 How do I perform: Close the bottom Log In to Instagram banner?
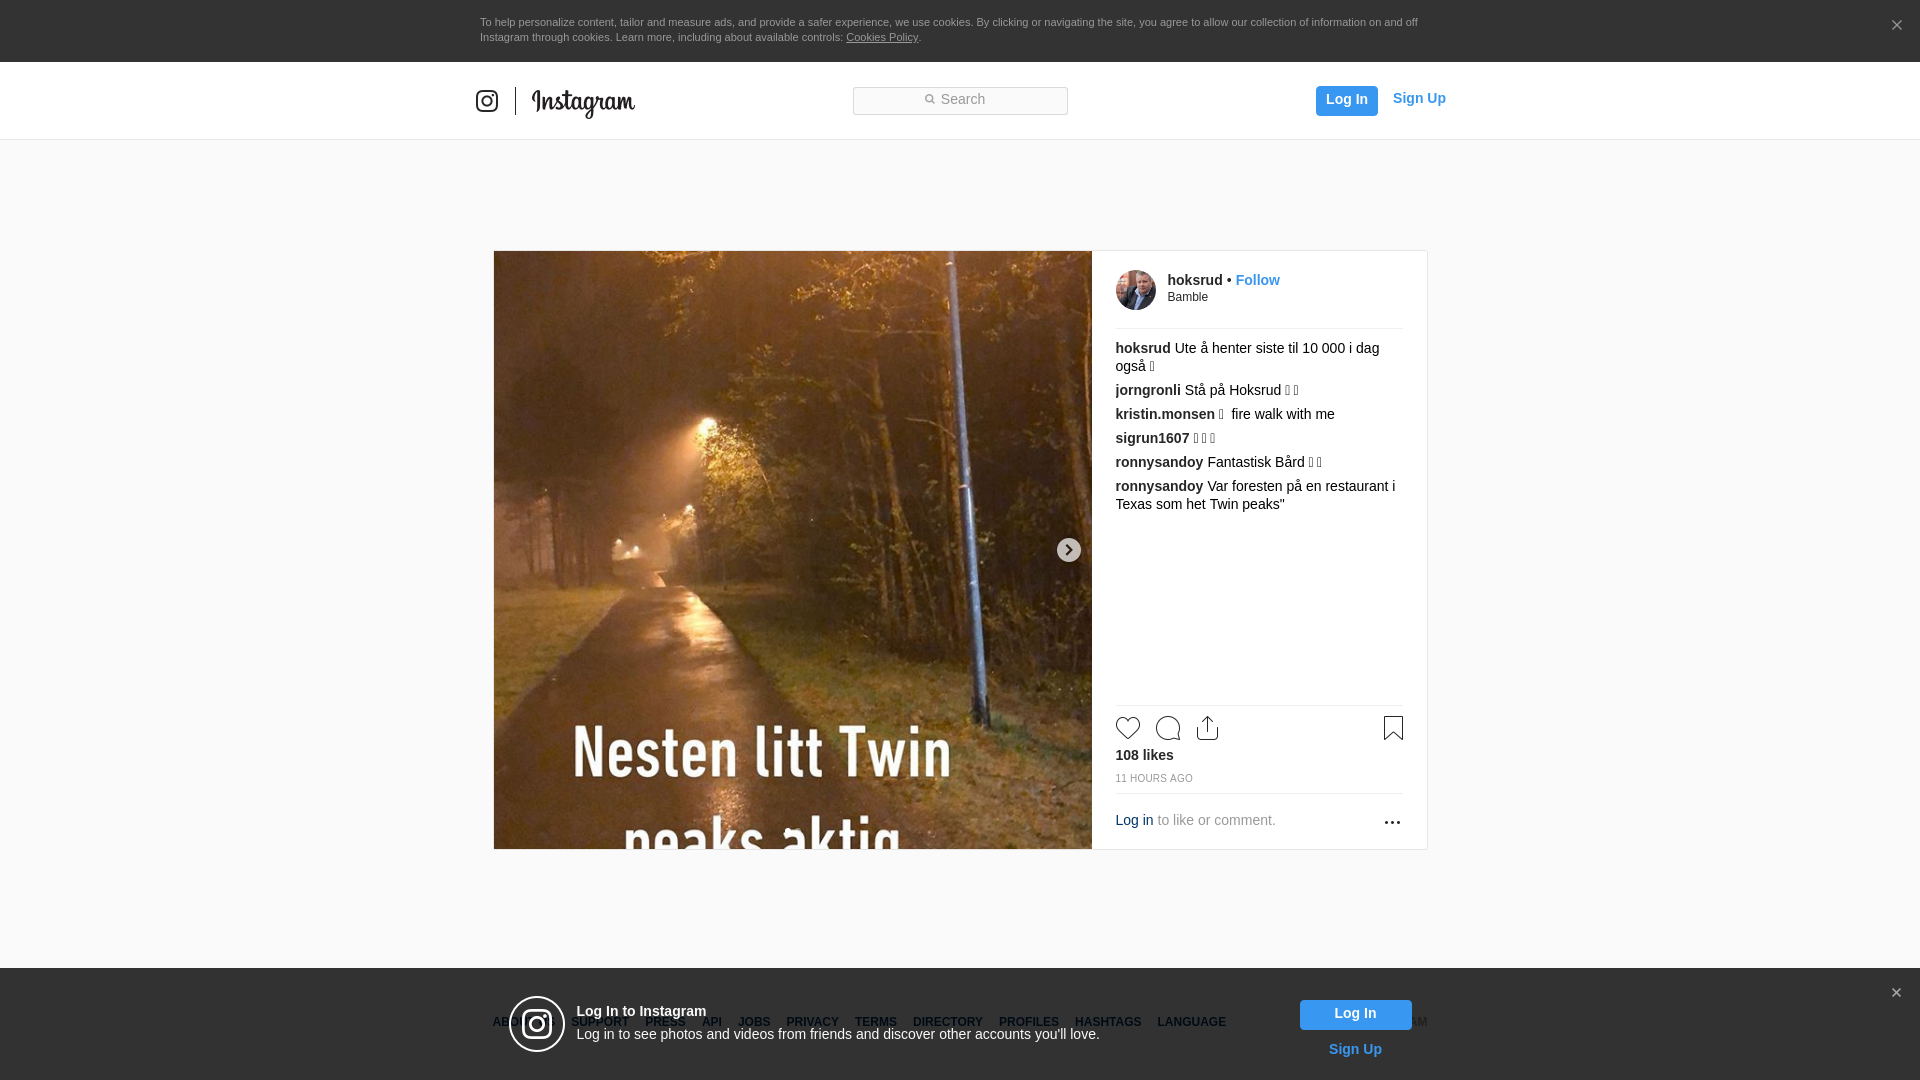click(1895, 993)
